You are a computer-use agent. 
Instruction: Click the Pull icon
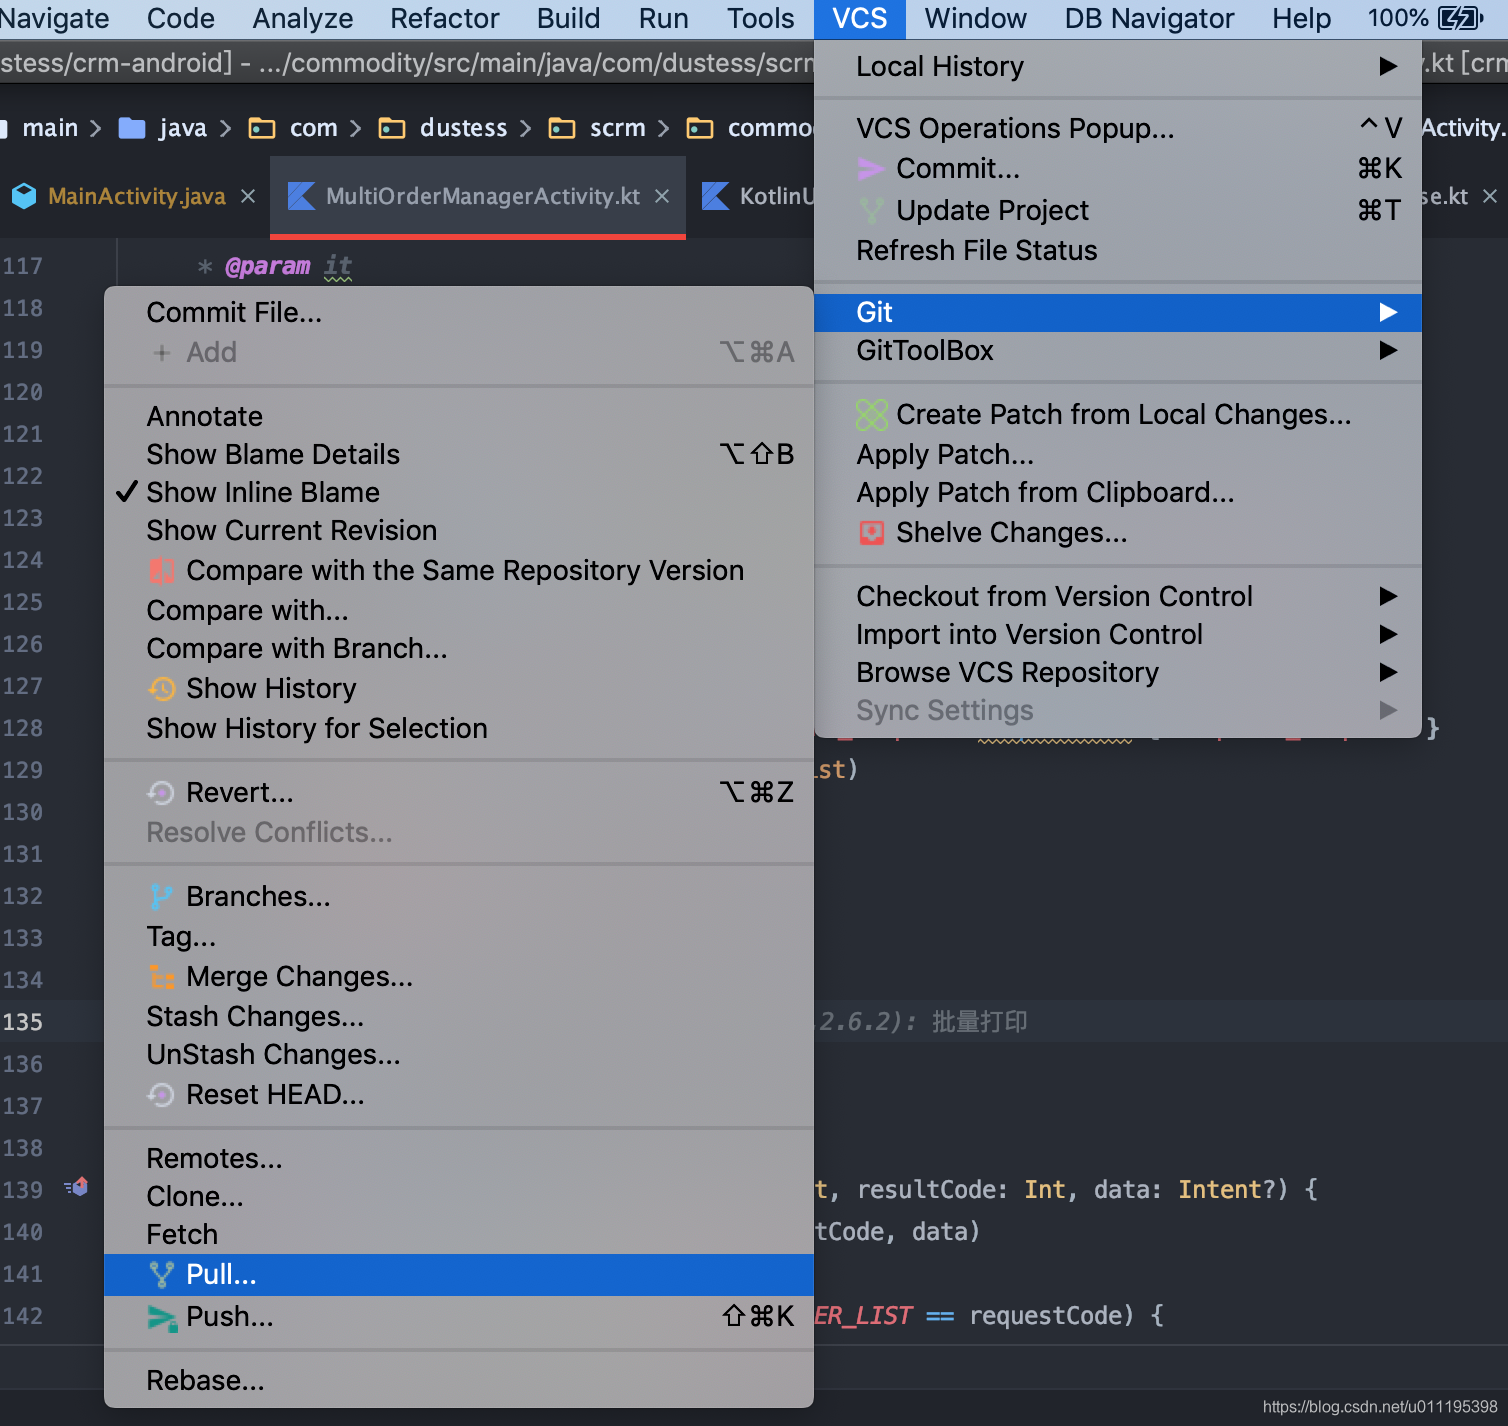coord(161,1274)
